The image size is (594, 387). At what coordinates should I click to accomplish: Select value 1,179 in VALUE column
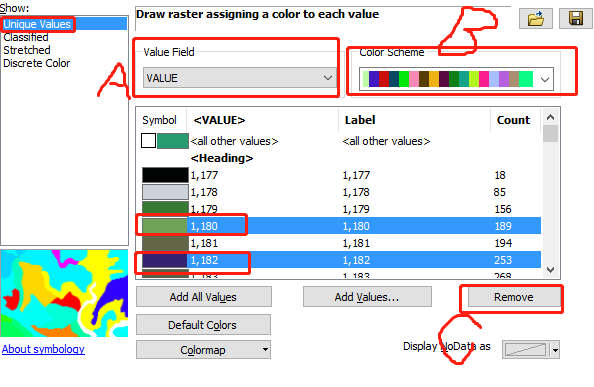[x=204, y=209]
